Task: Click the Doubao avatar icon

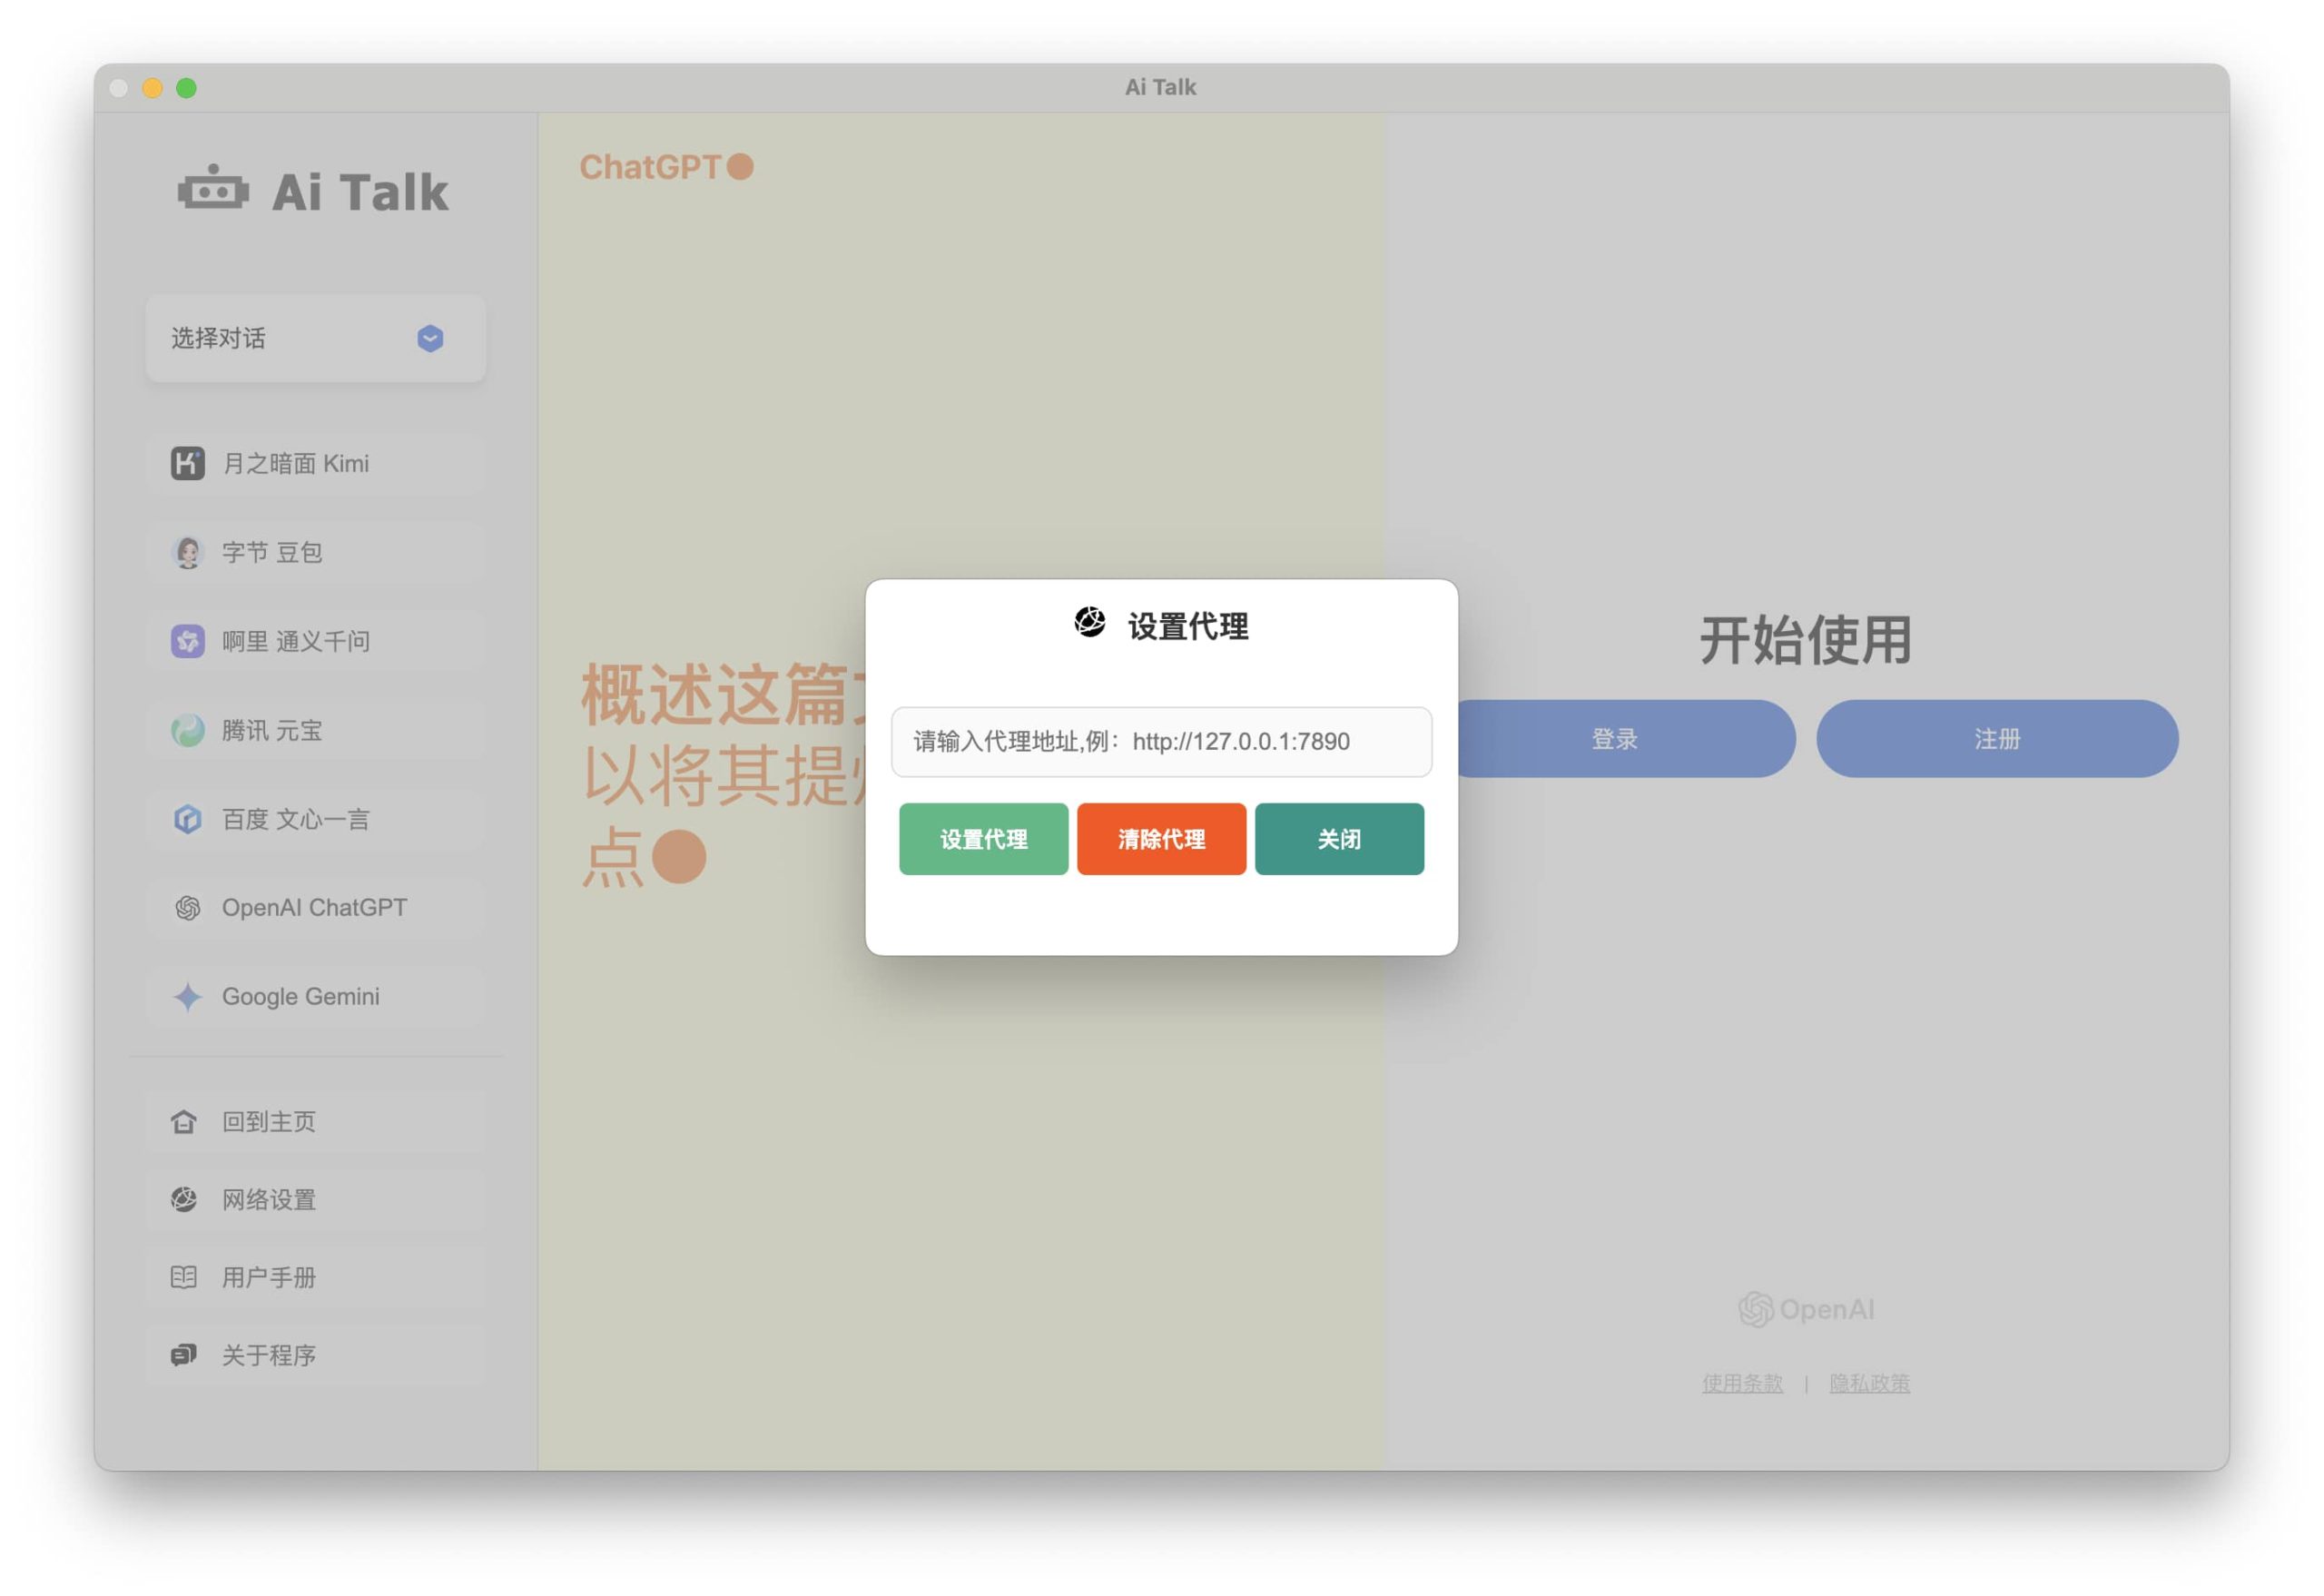Action: tap(187, 552)
